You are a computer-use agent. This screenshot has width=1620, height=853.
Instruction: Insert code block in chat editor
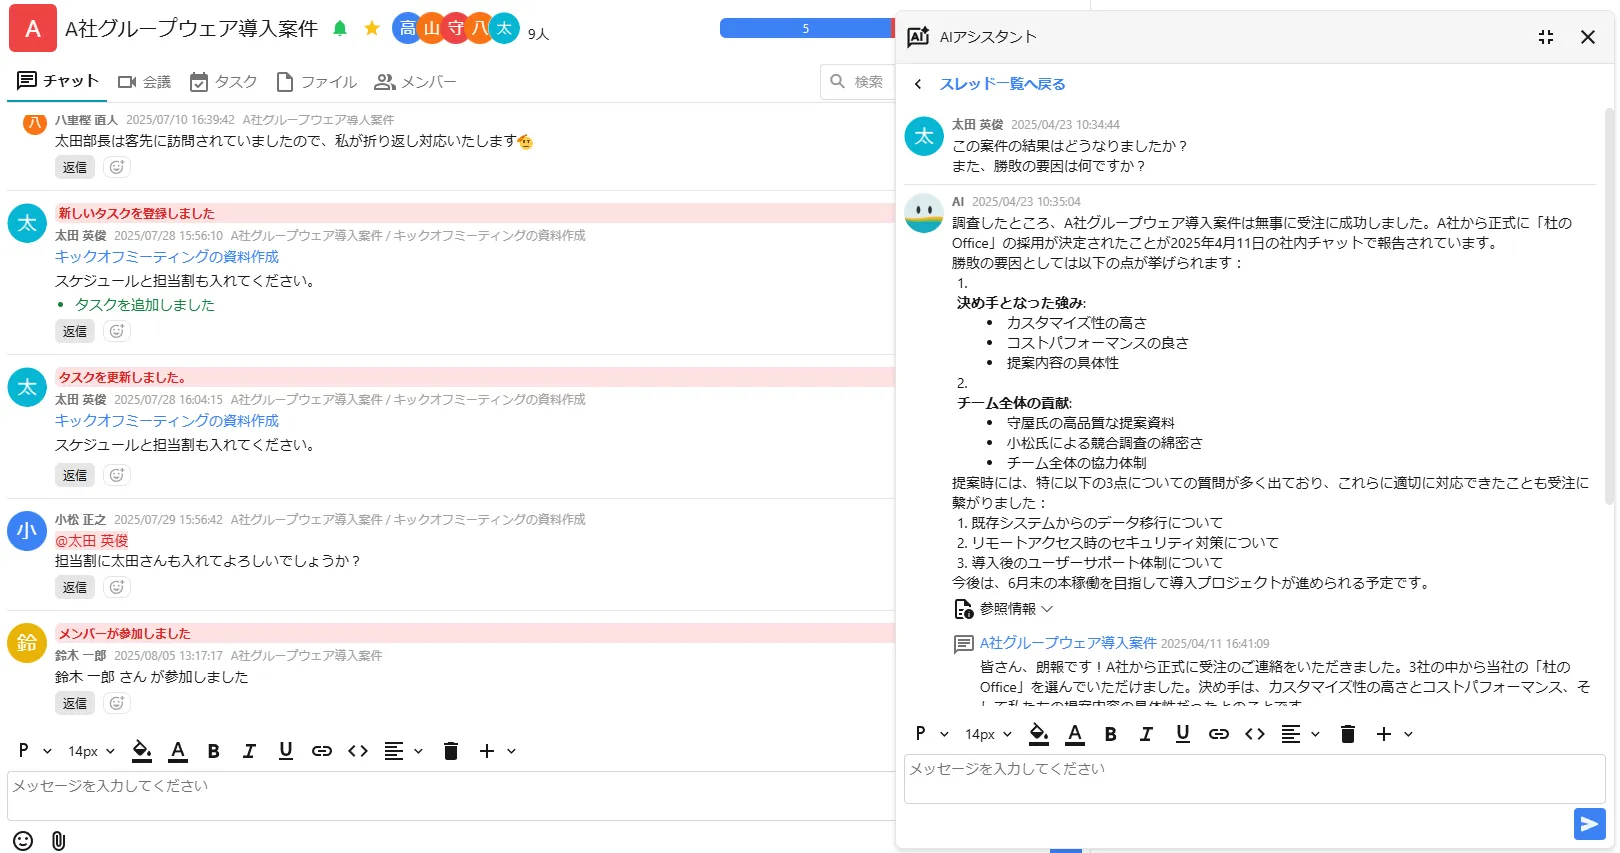click(x=358, y=751)
